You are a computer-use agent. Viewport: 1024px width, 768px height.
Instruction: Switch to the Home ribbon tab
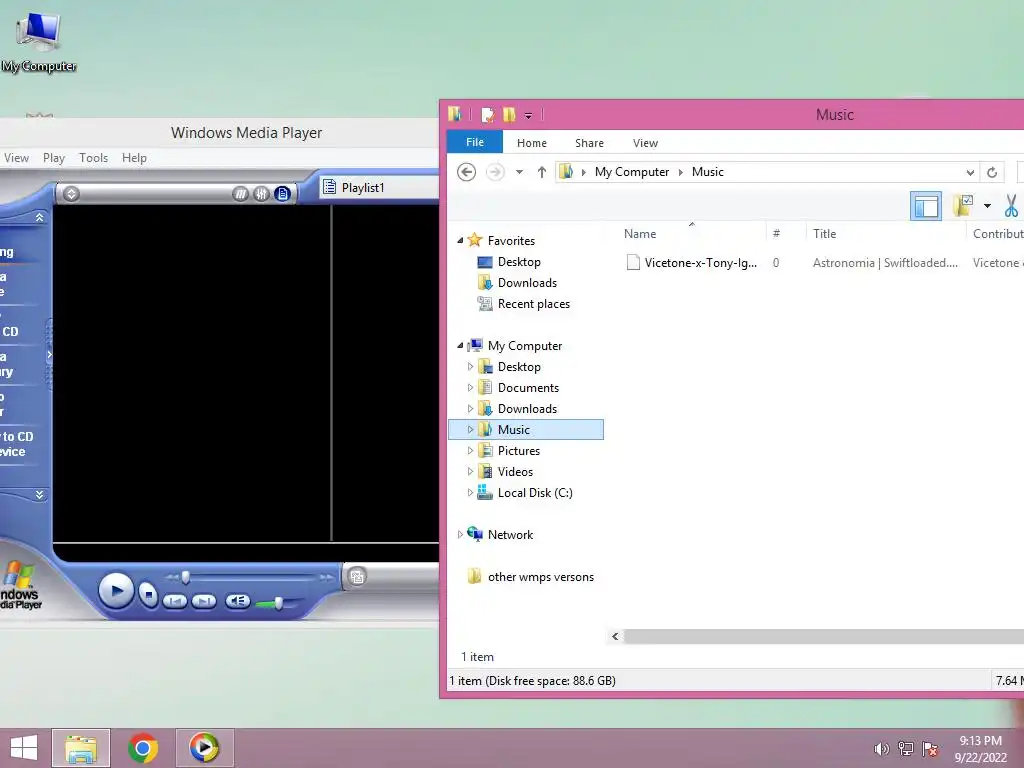click(x=532, y=143)
